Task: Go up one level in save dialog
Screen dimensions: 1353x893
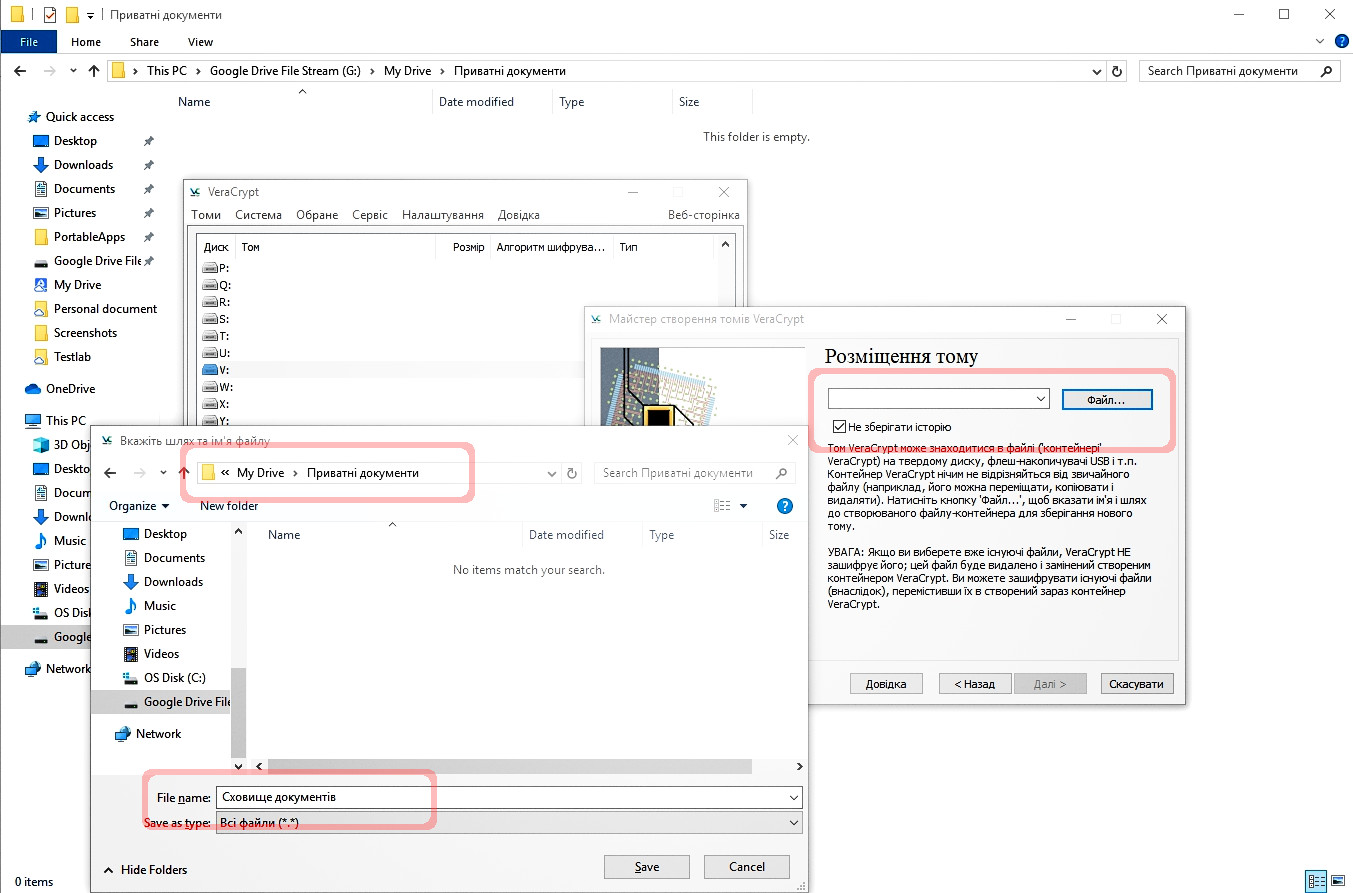Action: point(184,473)
